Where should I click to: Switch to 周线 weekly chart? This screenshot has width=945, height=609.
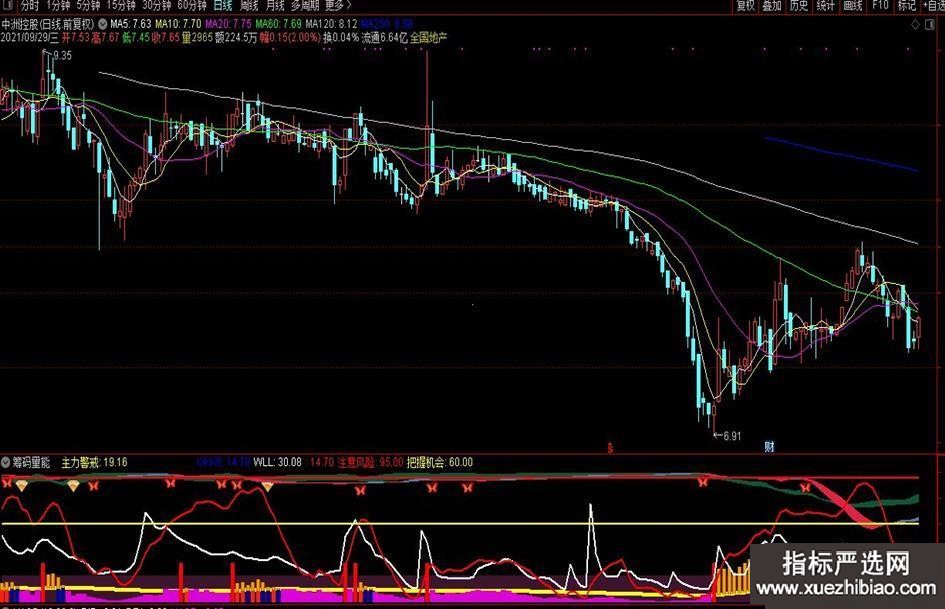point(249,6)
